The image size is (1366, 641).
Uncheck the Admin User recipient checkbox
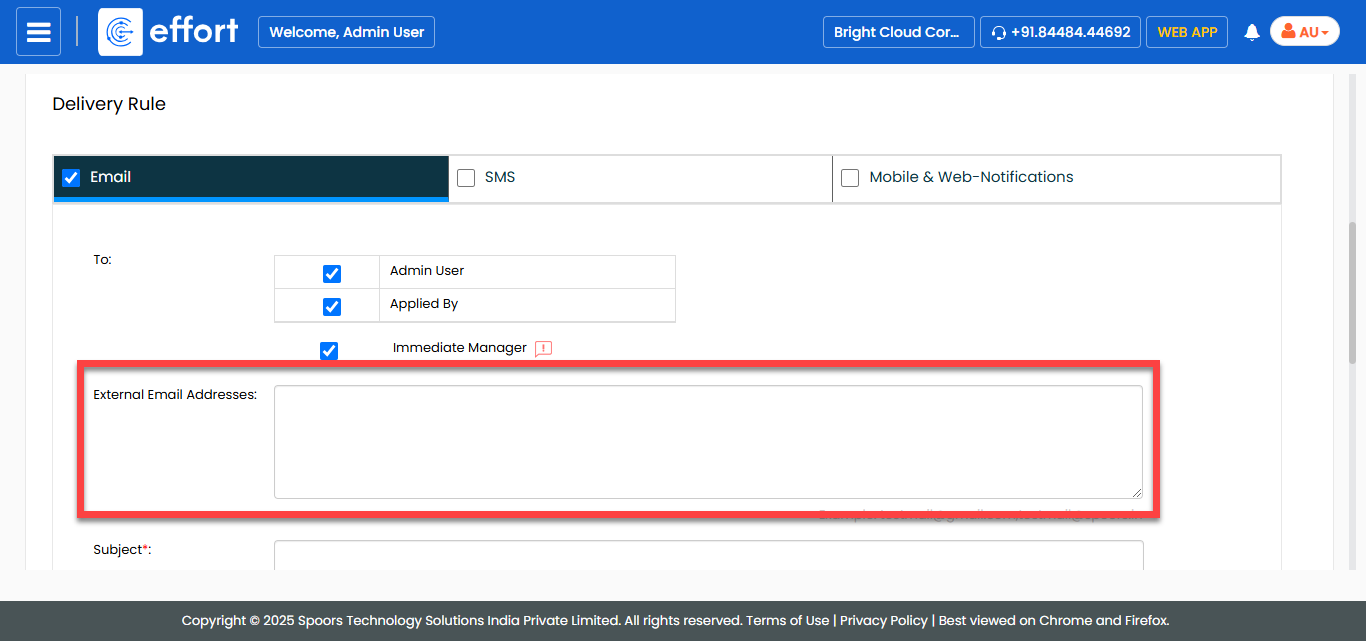coord(332,274)
